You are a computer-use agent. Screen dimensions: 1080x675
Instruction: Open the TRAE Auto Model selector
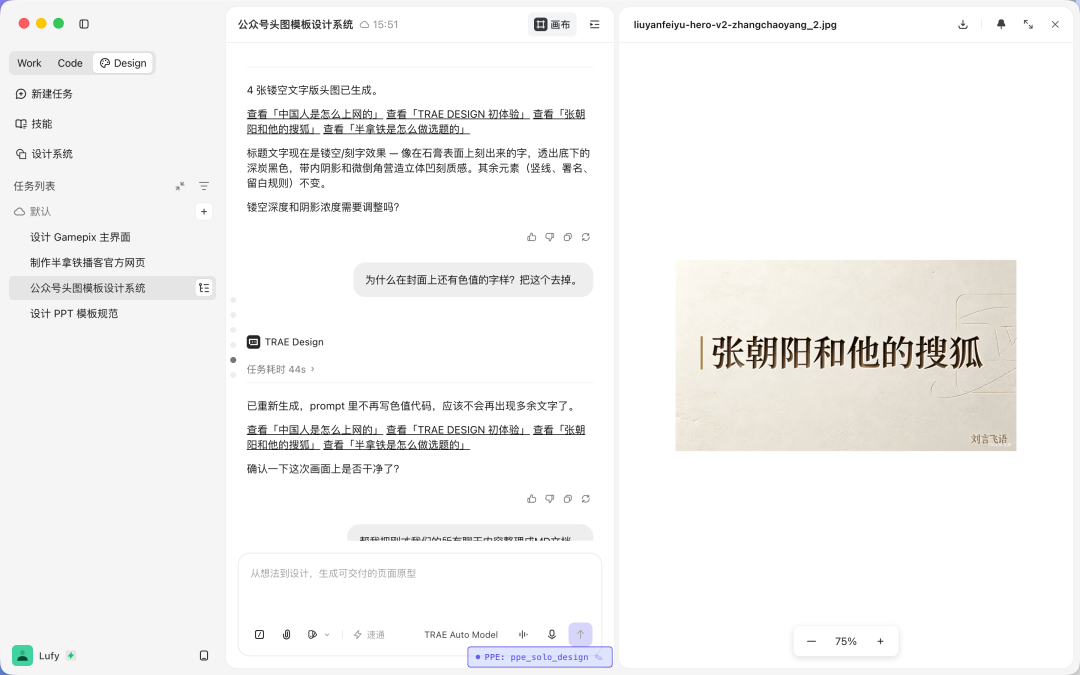point(461,634)
